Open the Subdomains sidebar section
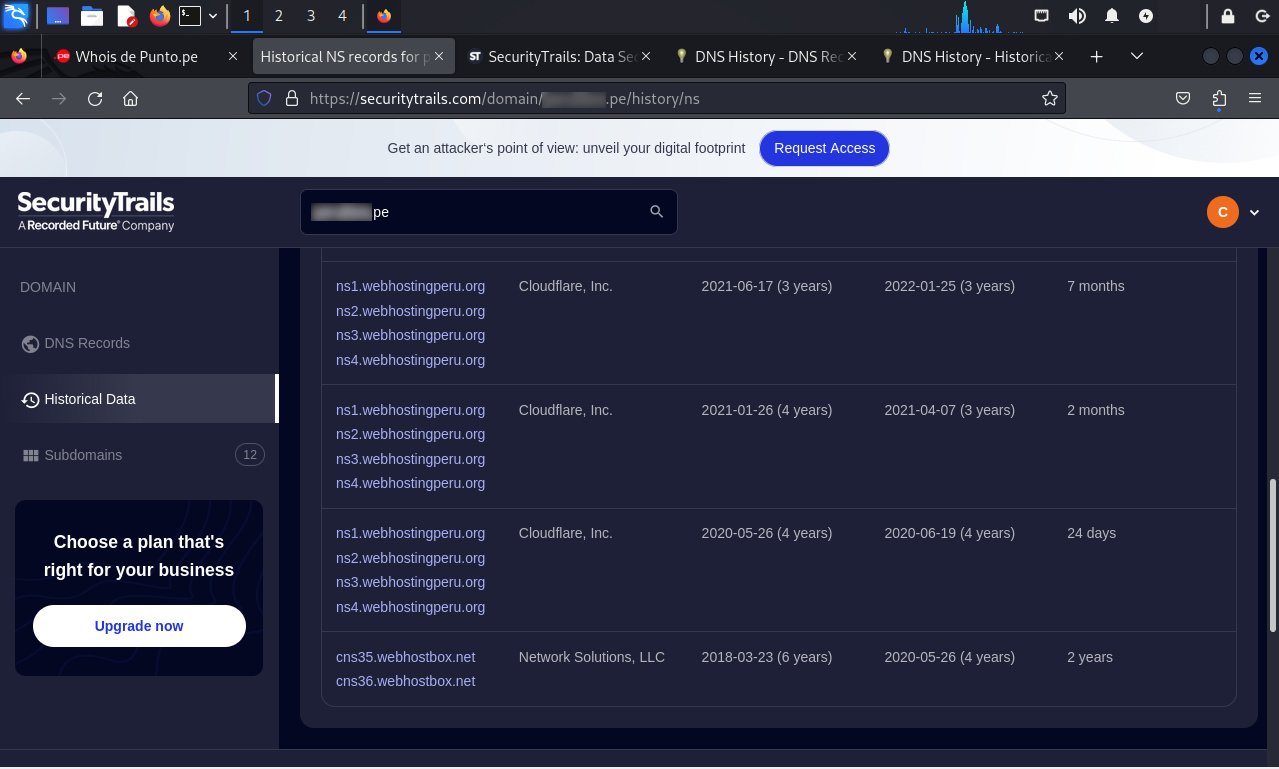This screenshot has height=769, width=1279. (83, 455)
